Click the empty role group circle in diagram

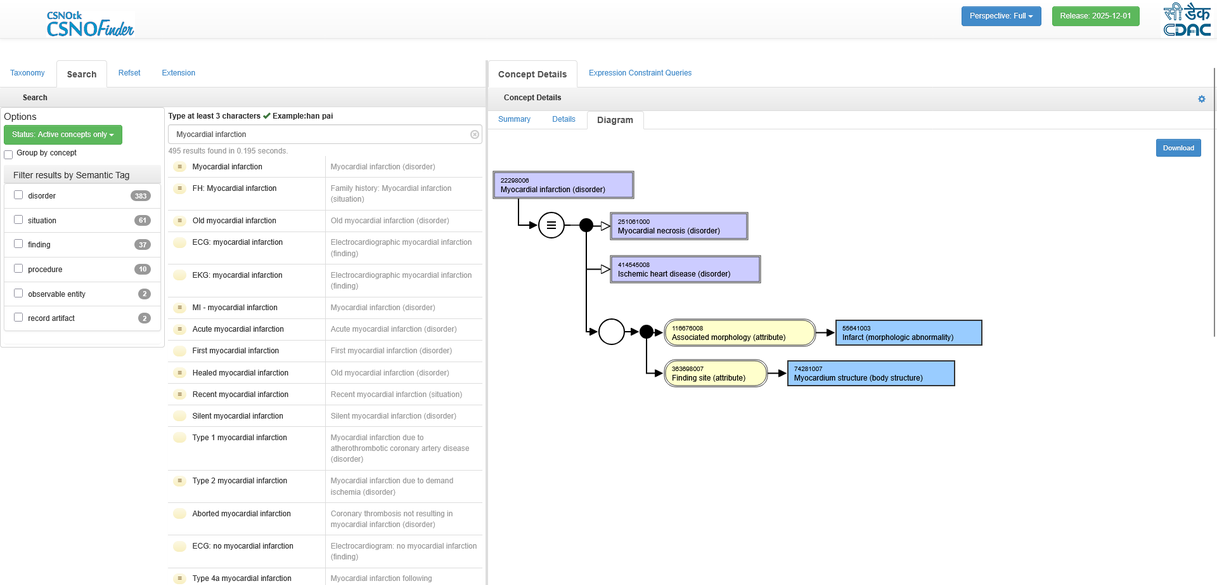[x=611, y=332]
